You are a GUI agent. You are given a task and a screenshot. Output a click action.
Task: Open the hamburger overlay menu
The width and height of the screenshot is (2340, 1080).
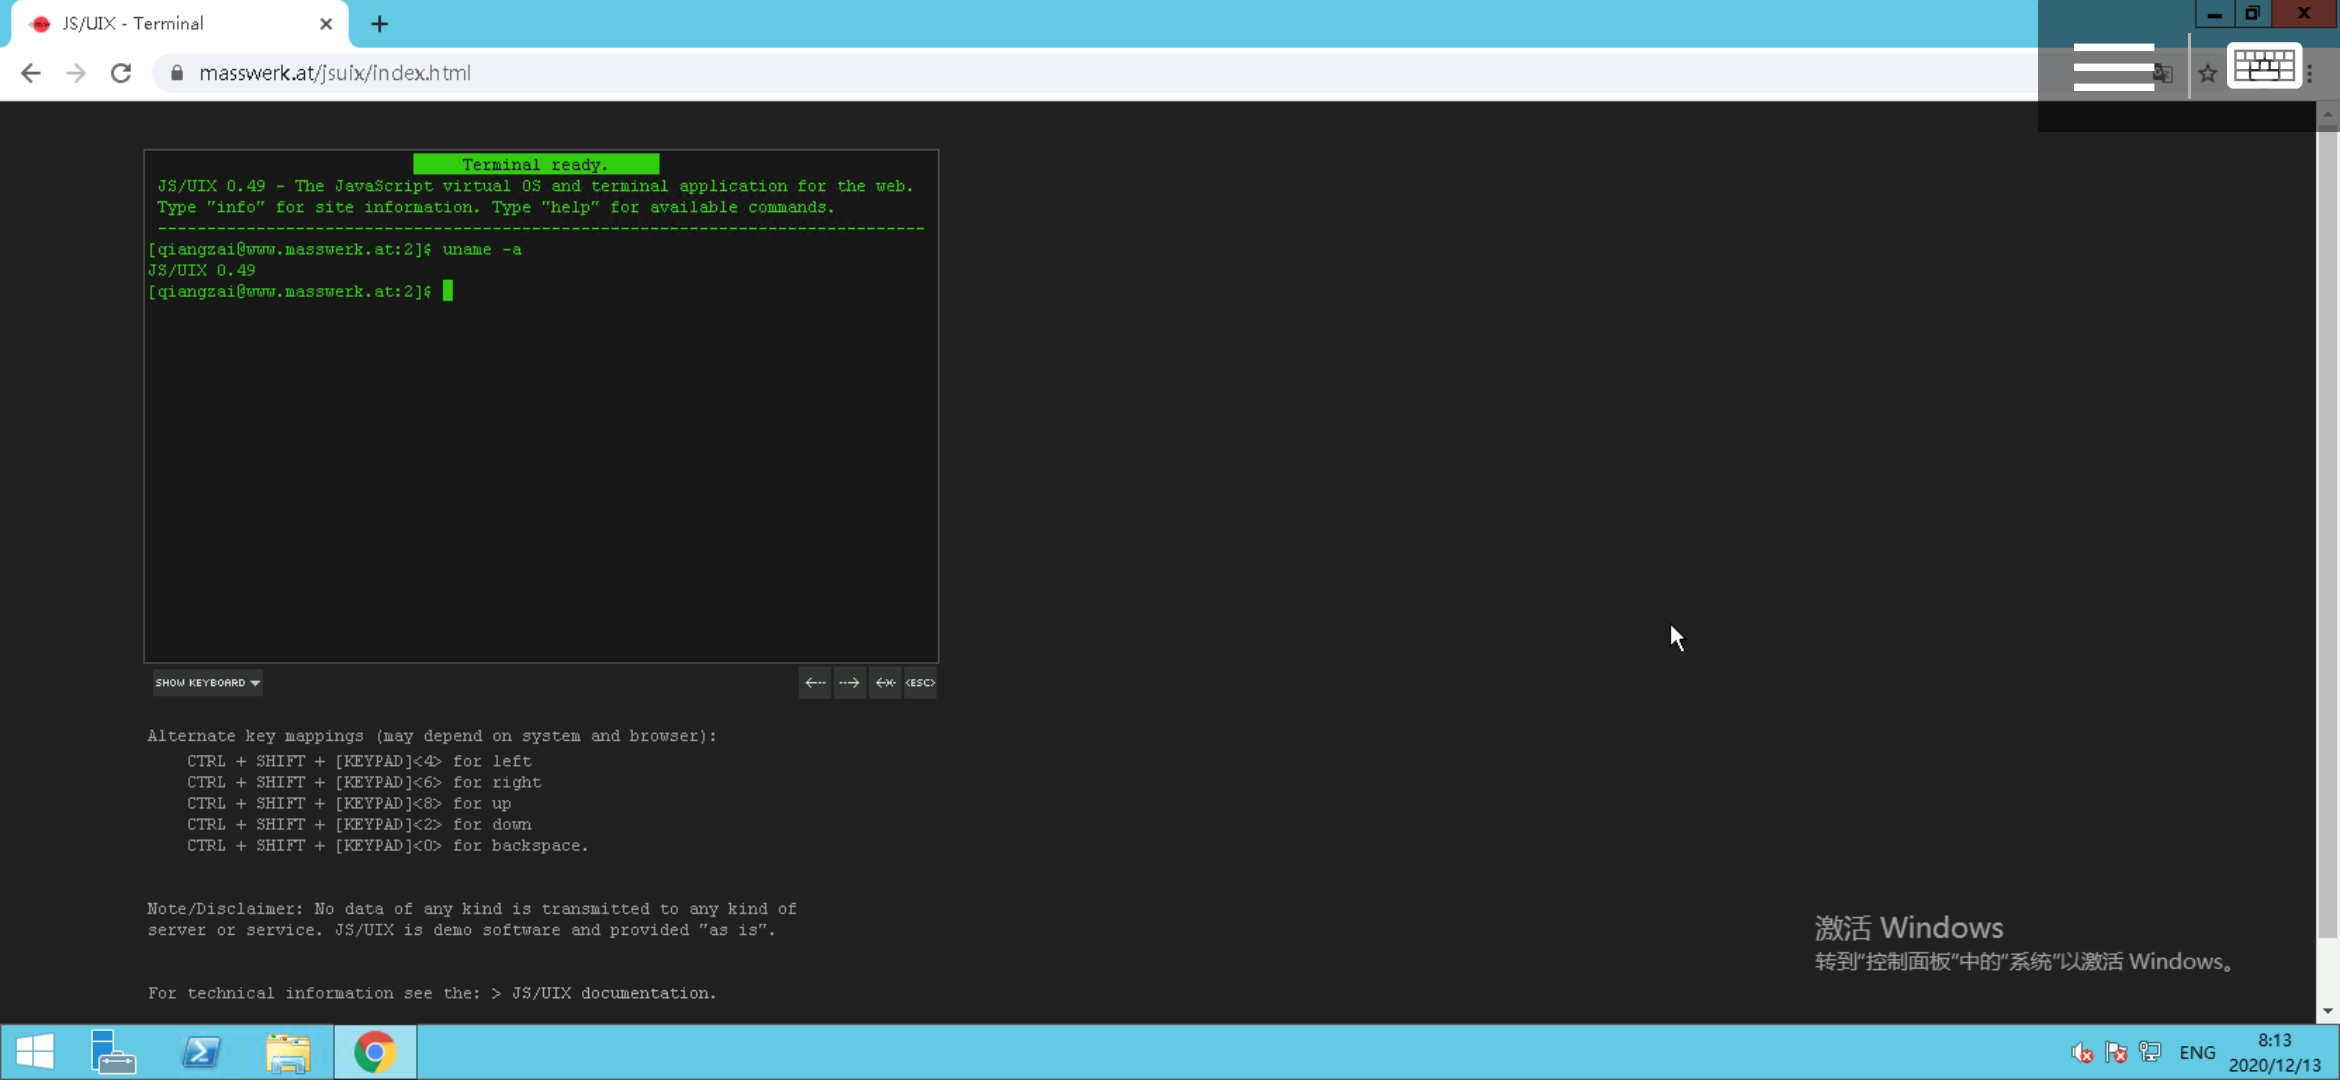pos(2113,67)
